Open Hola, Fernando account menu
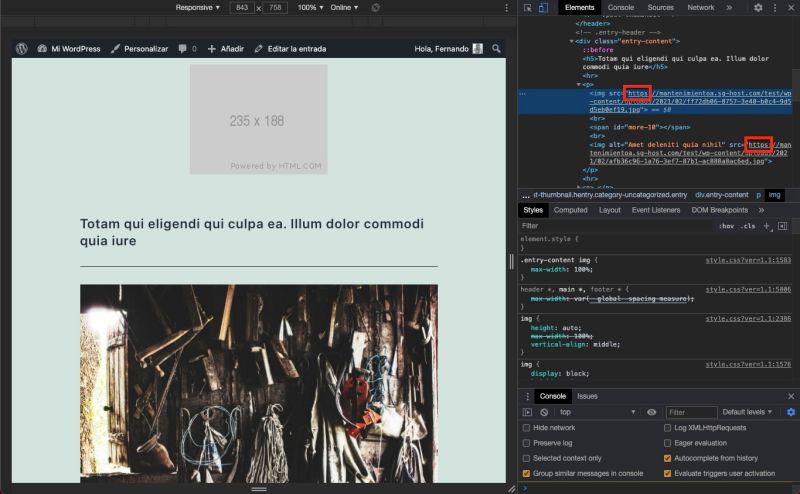 pos(448,49)
